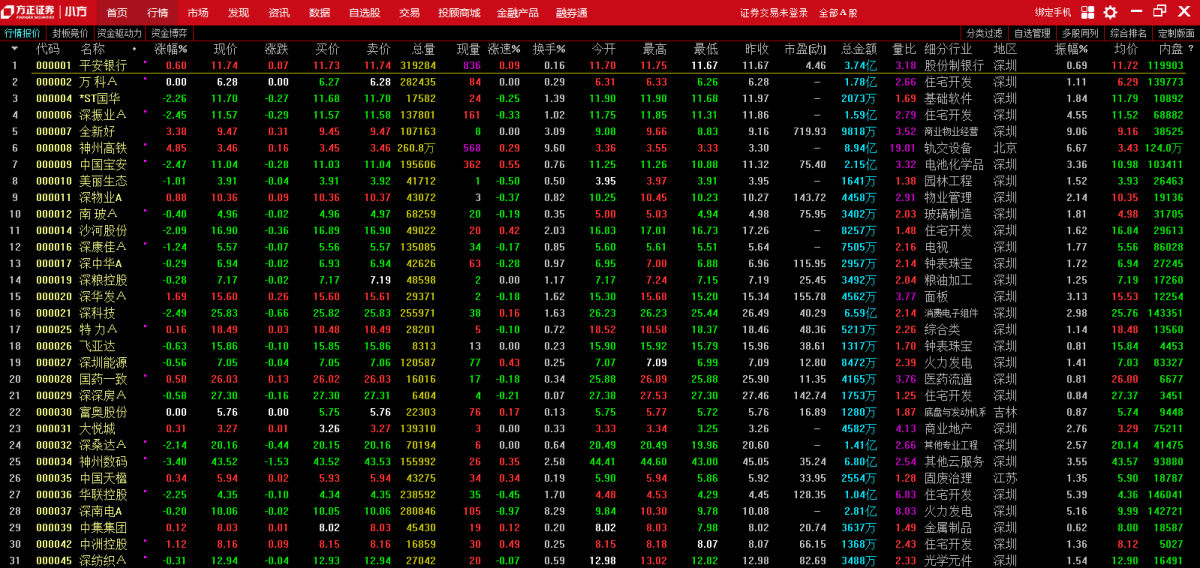Open the 交易 menu item
The image size is (1200, 568).
[x=409, y=13]
